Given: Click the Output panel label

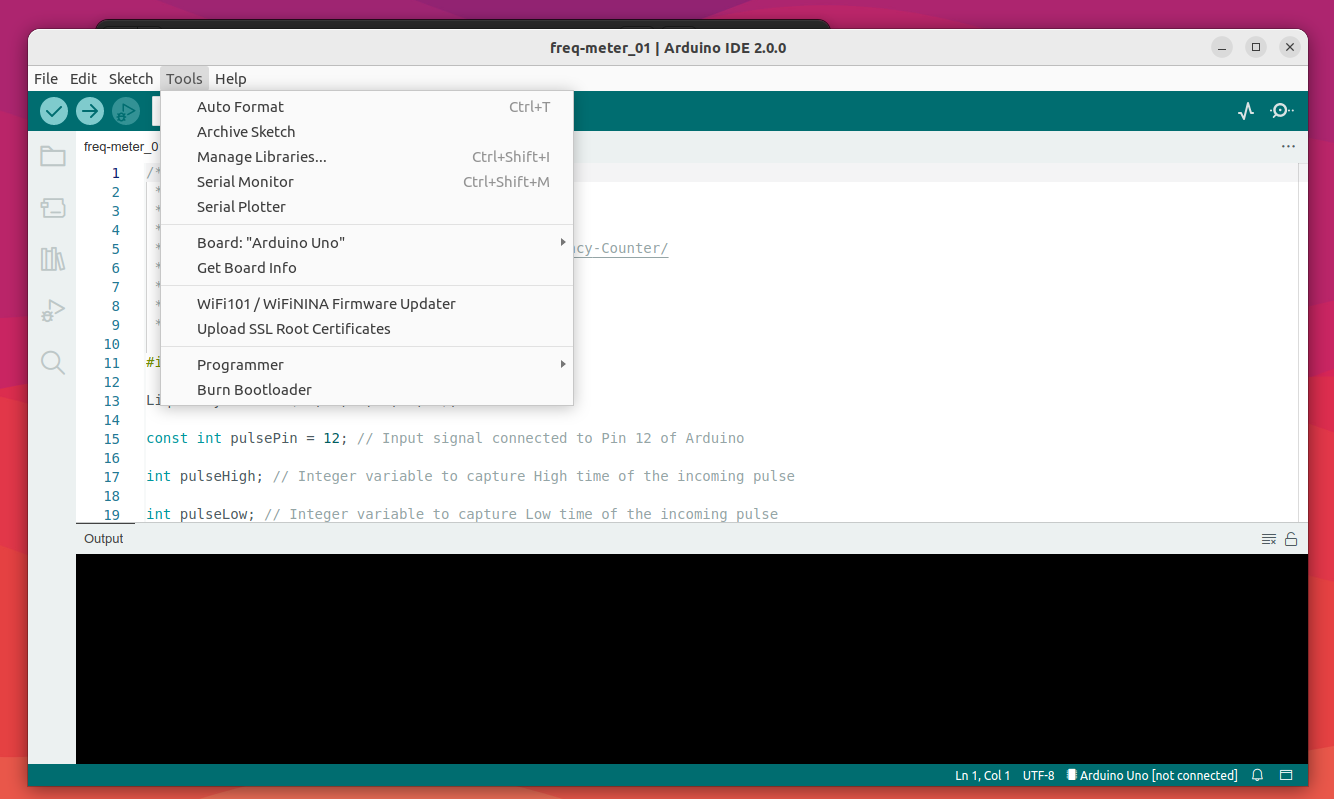Looking at the screenshot, I should pos(103,539).
